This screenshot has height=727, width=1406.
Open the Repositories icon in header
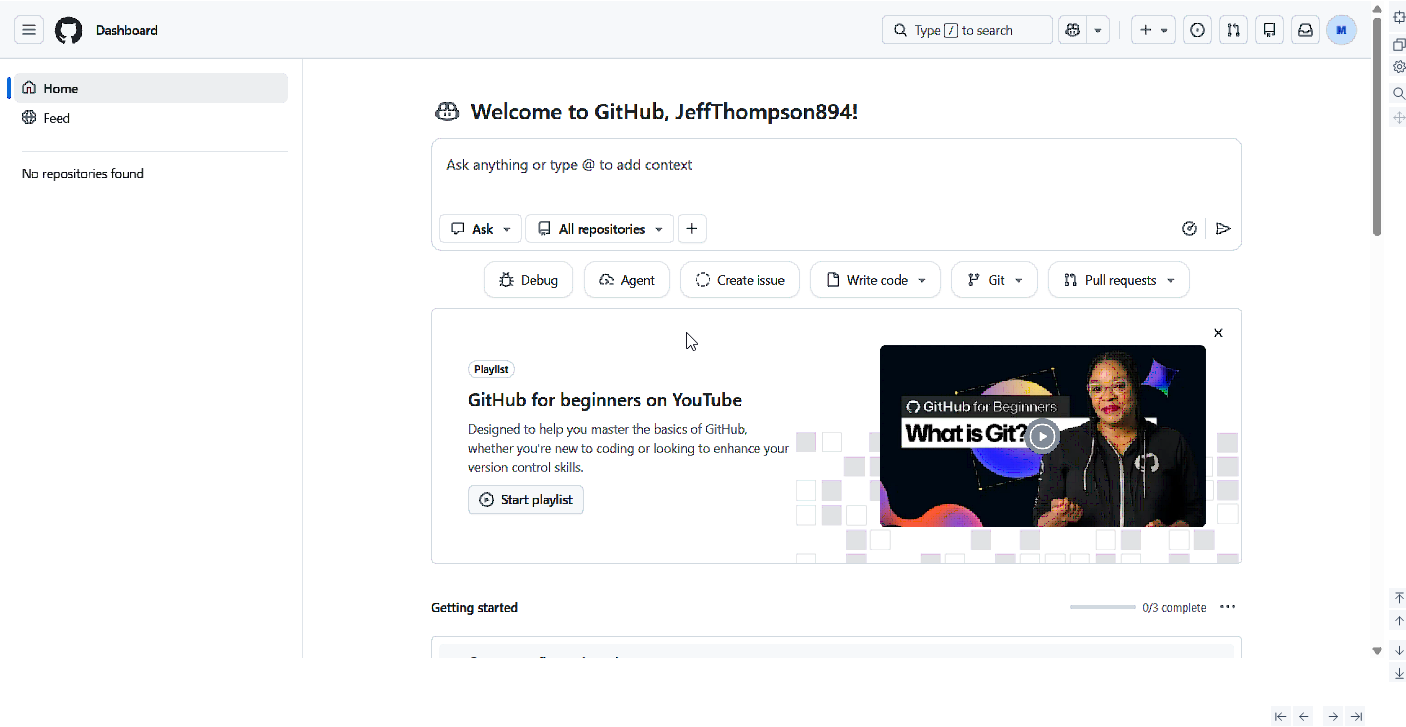click(x=1269, y=30)
